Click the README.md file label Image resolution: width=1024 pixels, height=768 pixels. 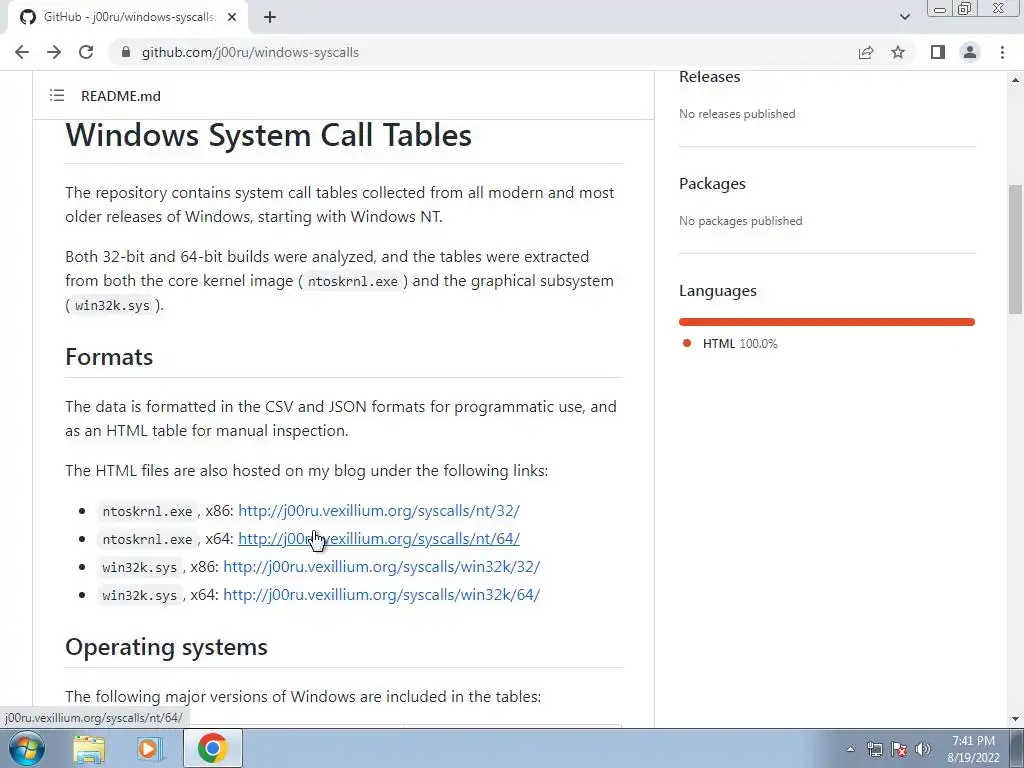tap(121, 96)
